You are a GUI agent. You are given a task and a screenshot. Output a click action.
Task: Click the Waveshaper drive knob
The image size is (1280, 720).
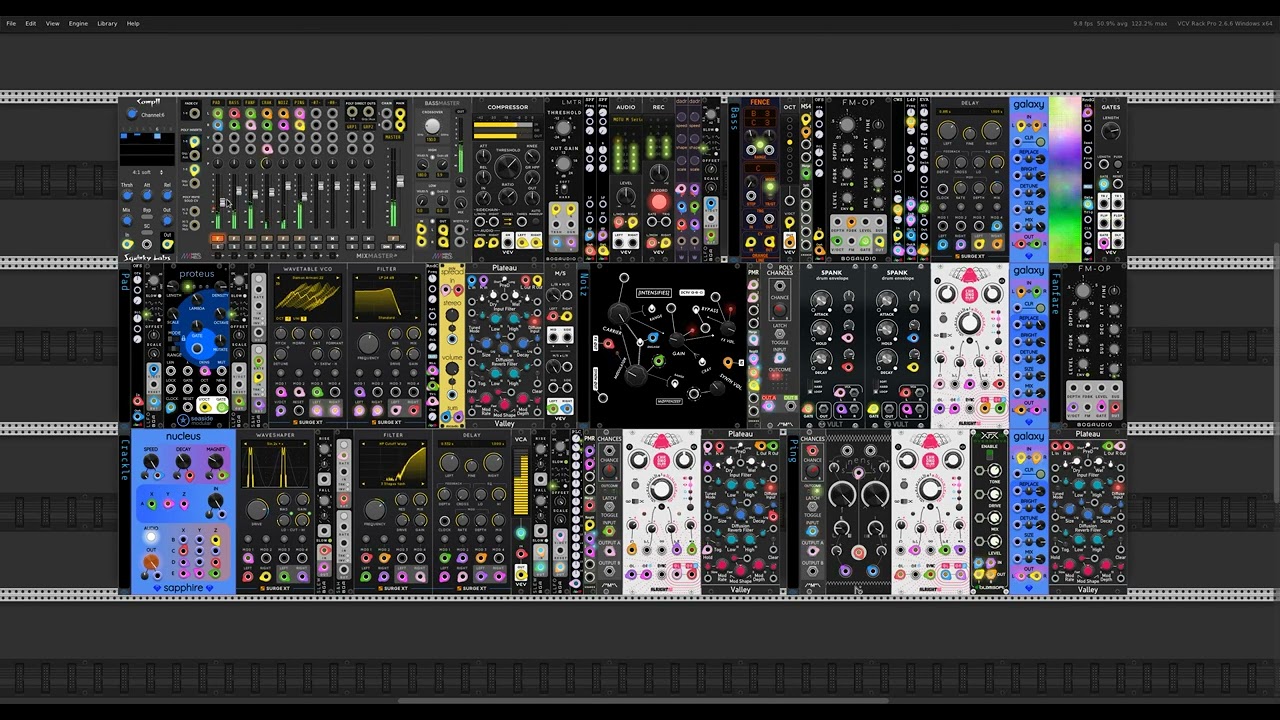point(257,509)
